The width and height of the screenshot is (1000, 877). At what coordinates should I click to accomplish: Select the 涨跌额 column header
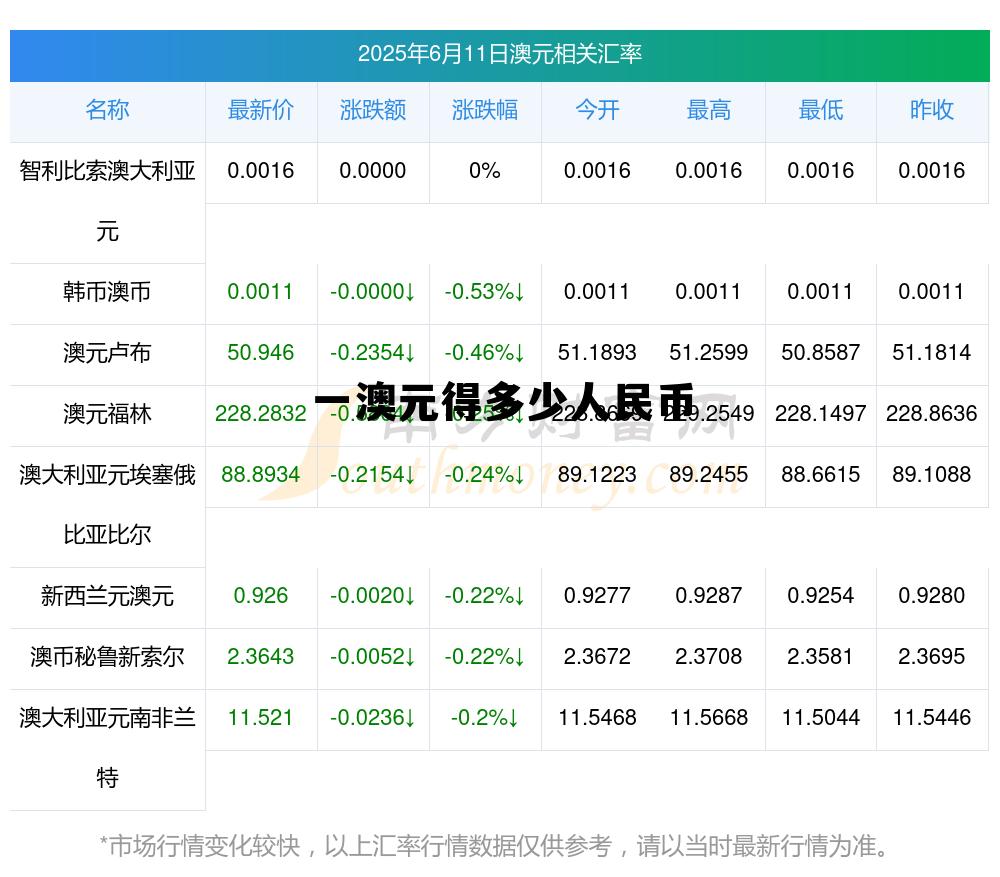pos(373,111)
